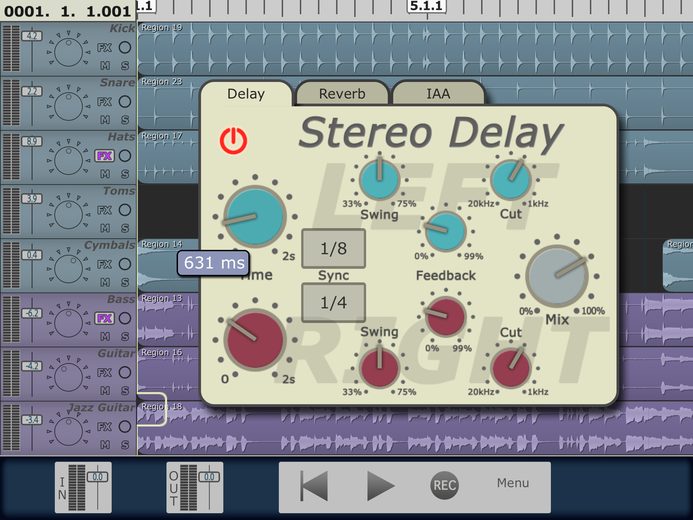
Task: Open active FX on the Hats track
Action: pyautogui.click(x=104, y=156)
